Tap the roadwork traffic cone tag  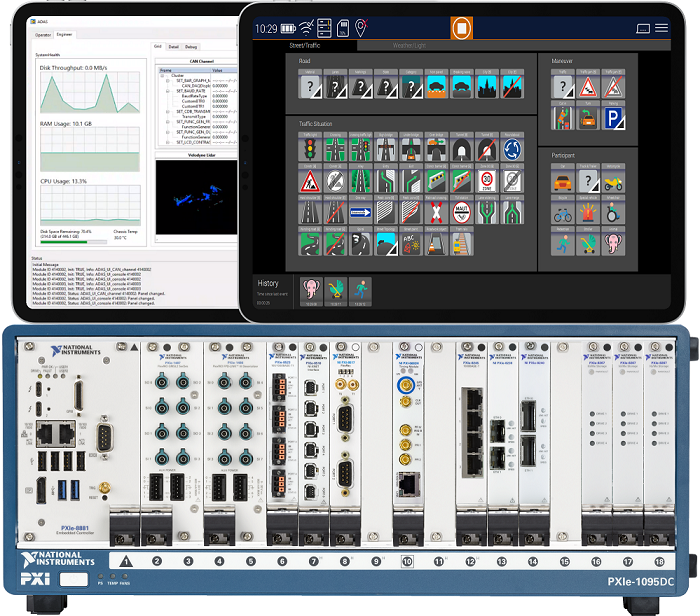tap(436, 243)
